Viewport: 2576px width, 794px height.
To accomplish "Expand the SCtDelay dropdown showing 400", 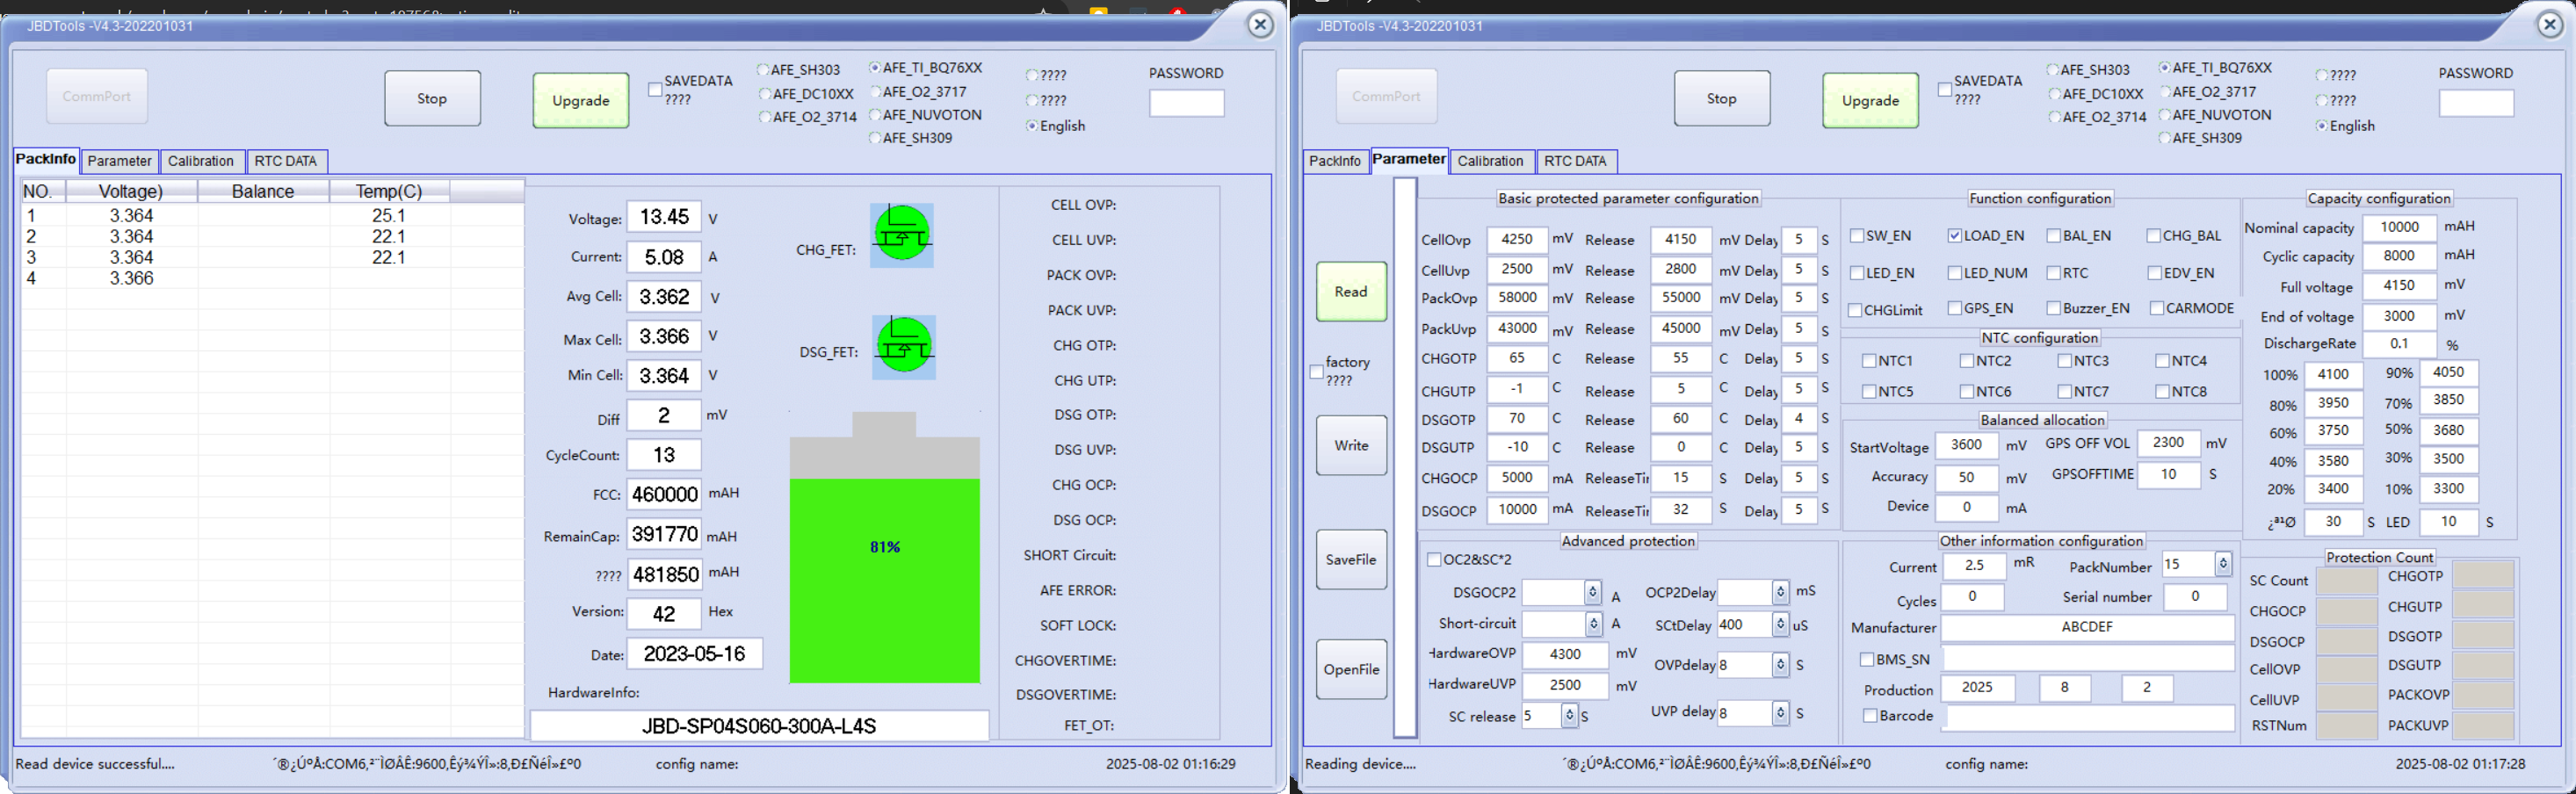I will (x=1780, y=625).
